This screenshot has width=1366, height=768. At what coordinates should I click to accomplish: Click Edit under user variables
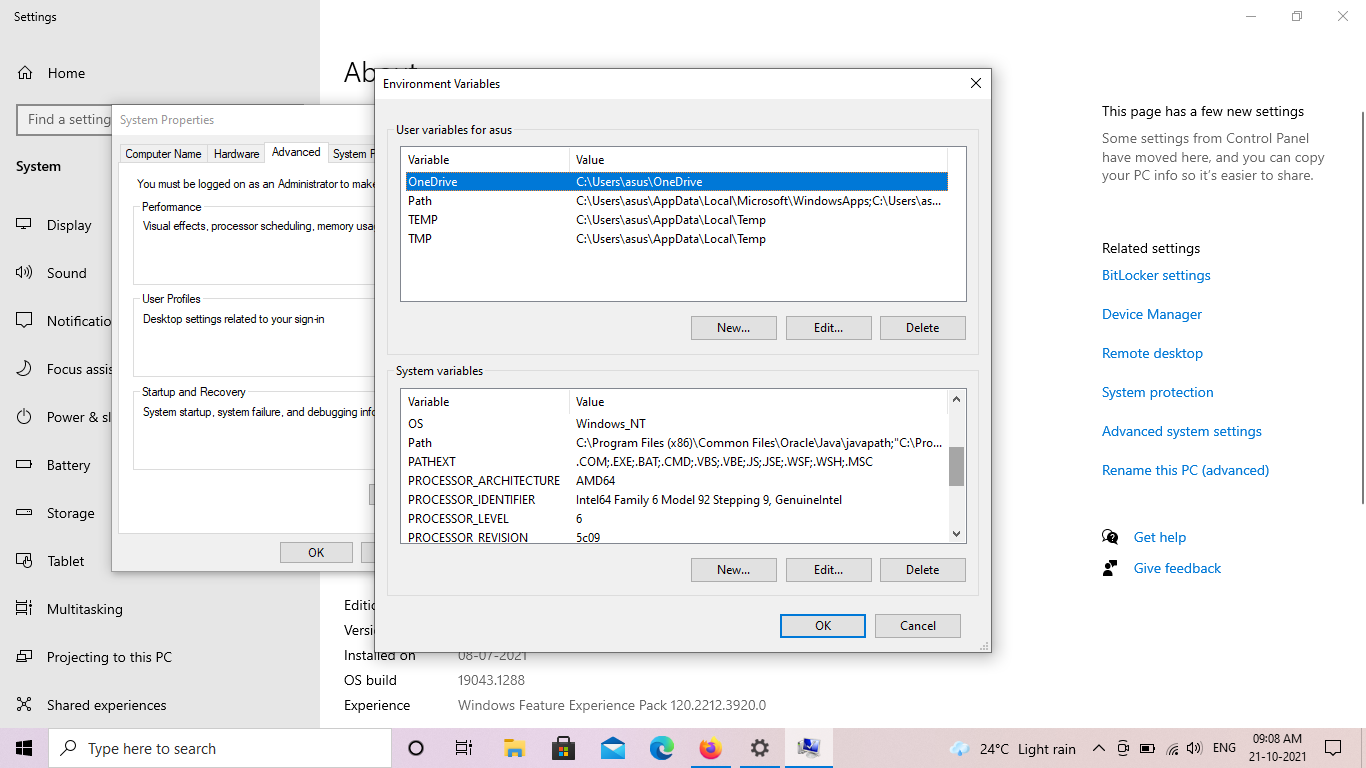coord(828,328)
